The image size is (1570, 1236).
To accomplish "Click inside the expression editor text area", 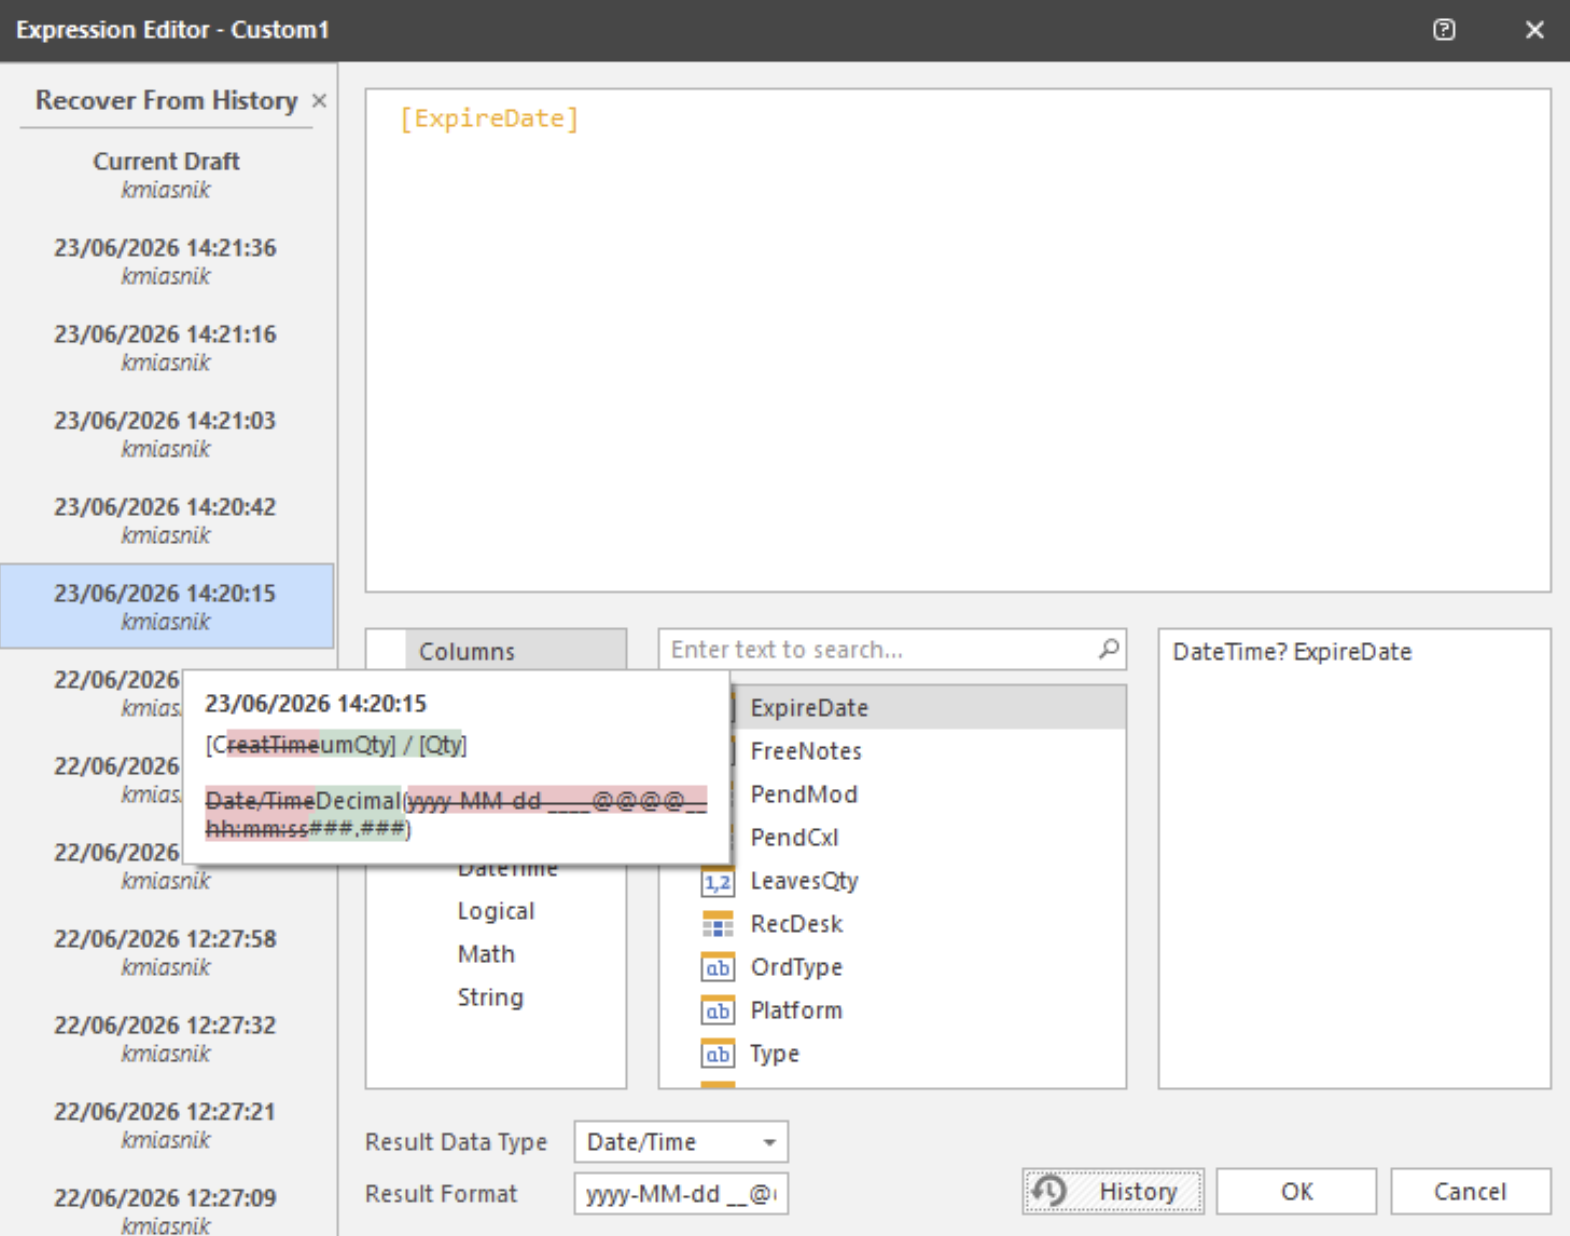I will coord(958,340).
